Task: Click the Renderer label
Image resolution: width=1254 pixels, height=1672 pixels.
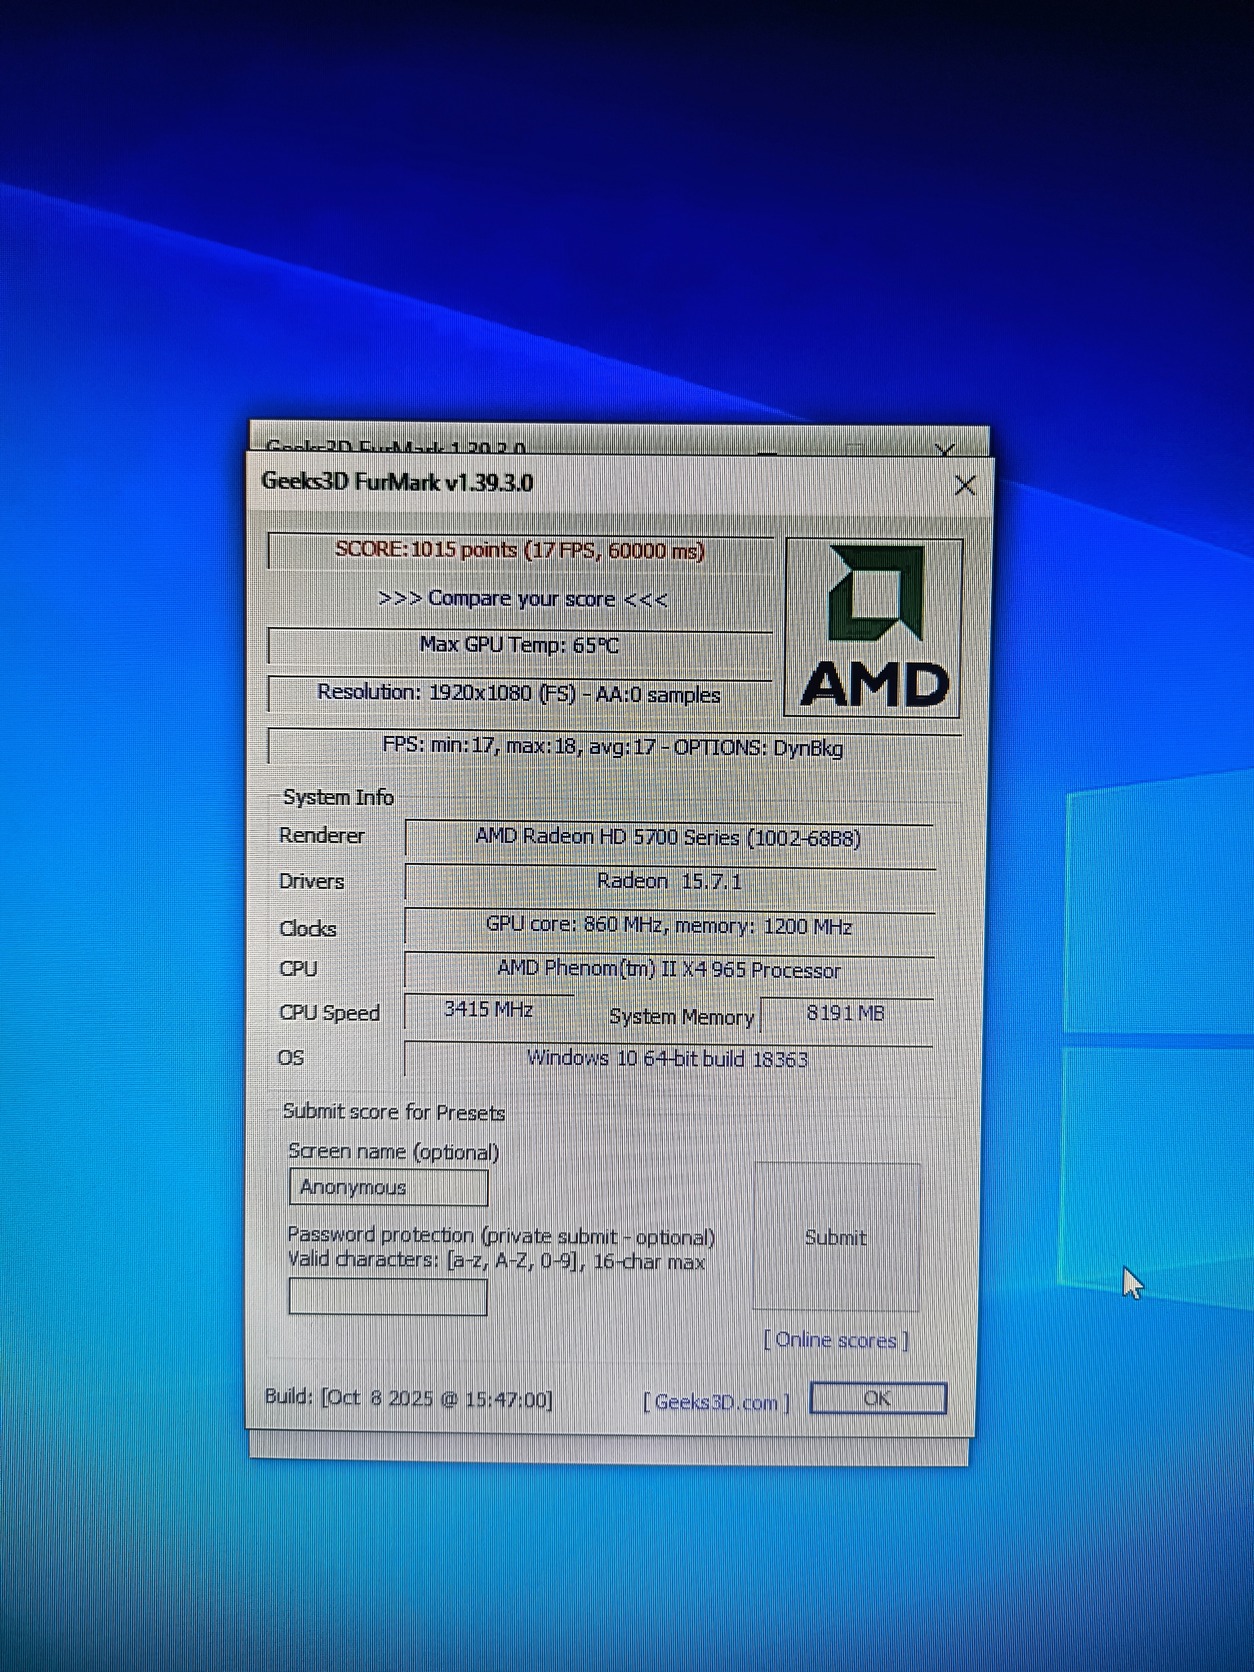Action: tap(321, 835)
